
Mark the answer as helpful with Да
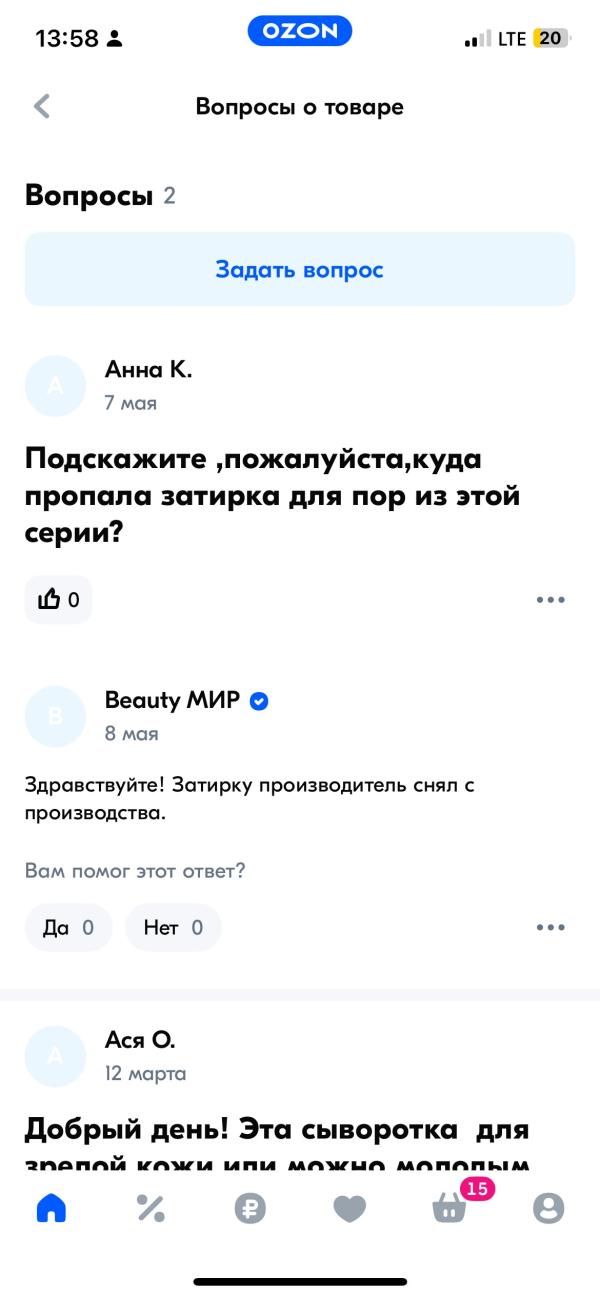pyautogui.click(x=68, y=928)
